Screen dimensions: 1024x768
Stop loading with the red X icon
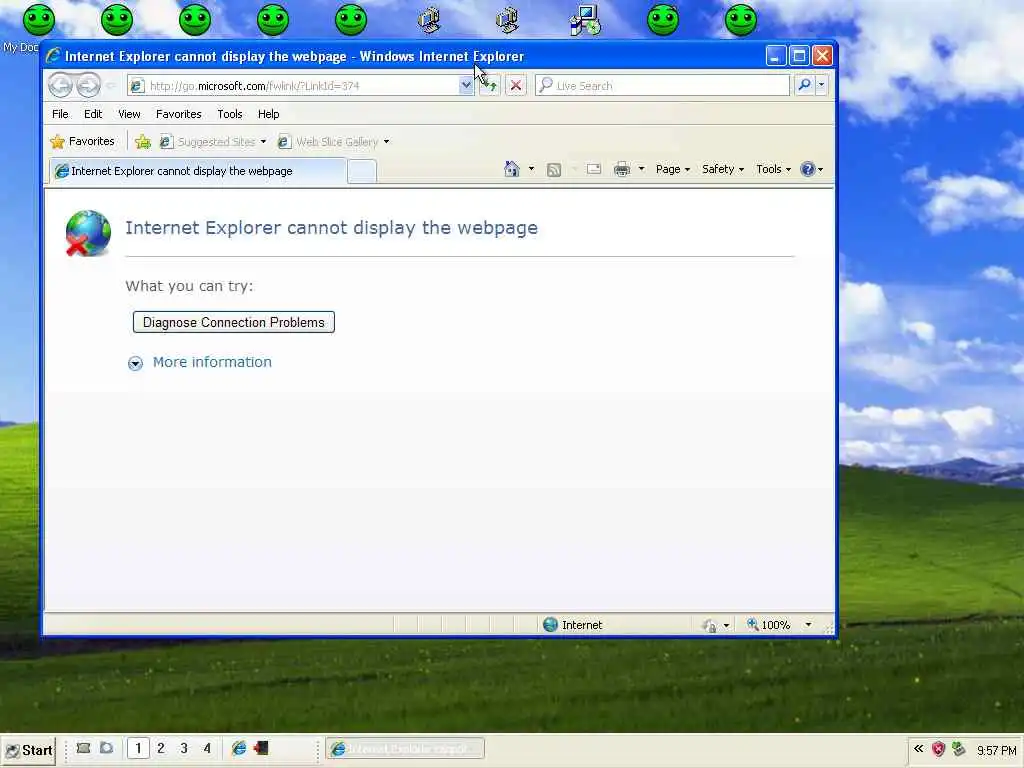pos(515,85)
